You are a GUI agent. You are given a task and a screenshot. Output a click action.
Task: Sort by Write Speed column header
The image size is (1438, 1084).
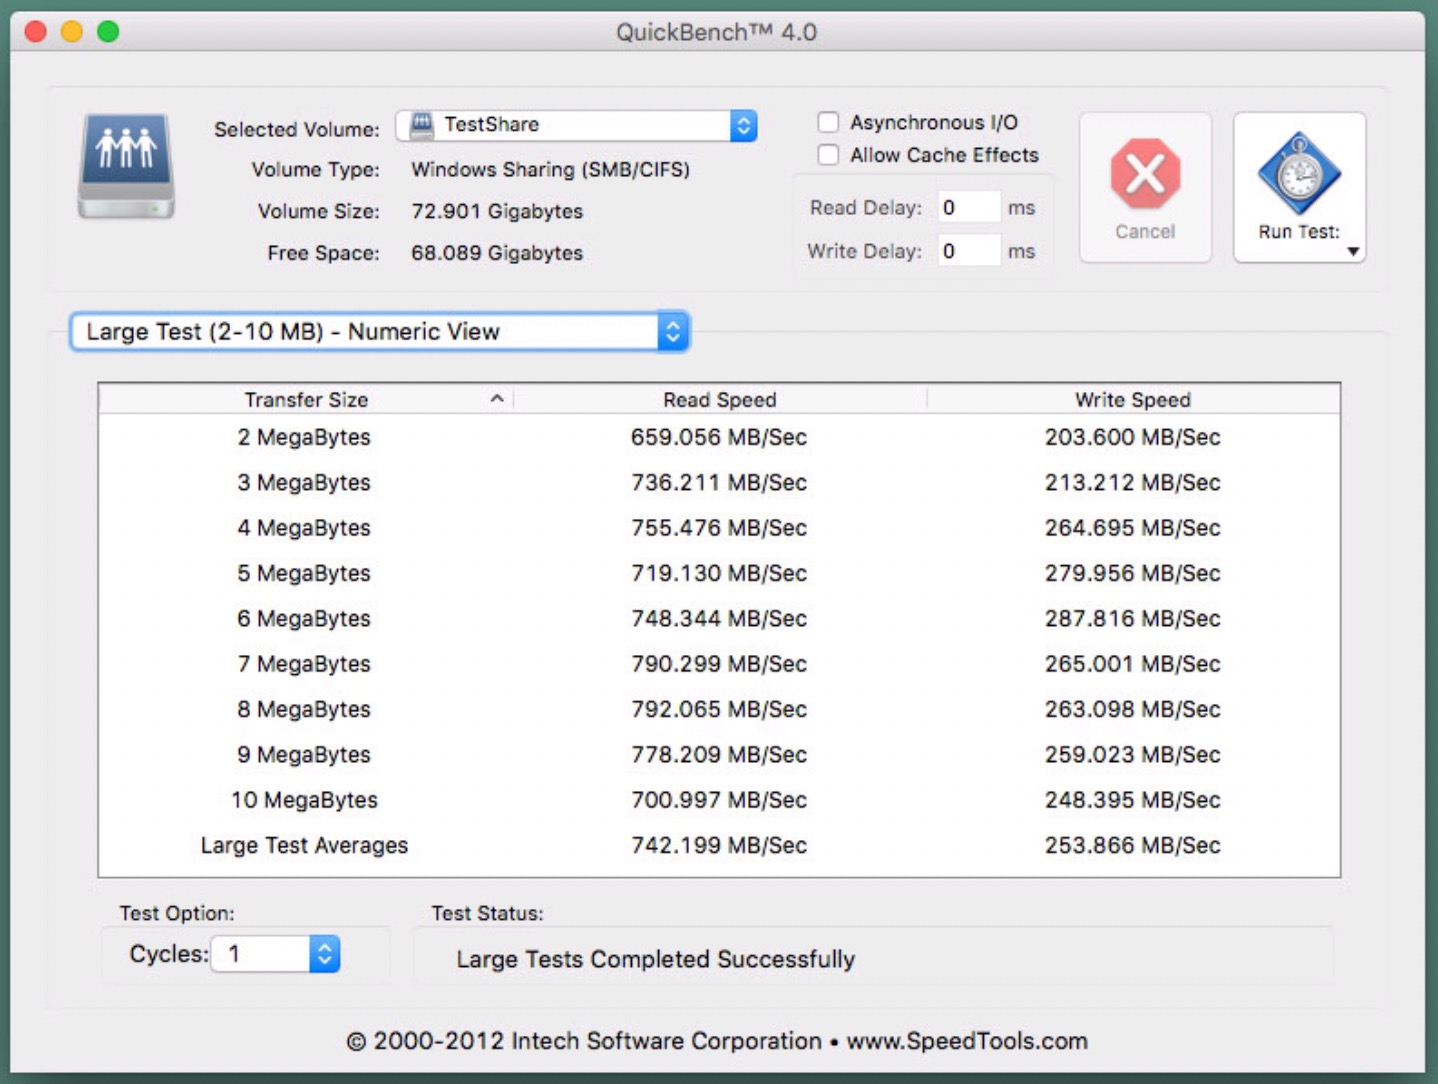point(1133,400)
